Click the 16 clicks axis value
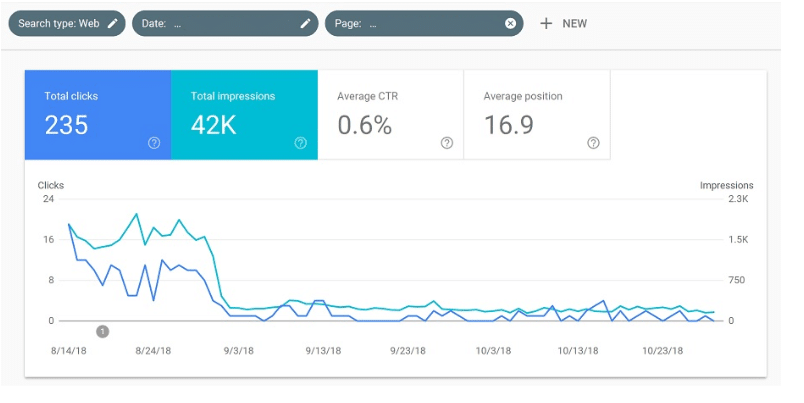The image size is (804, 403). [x=48, y=239]
